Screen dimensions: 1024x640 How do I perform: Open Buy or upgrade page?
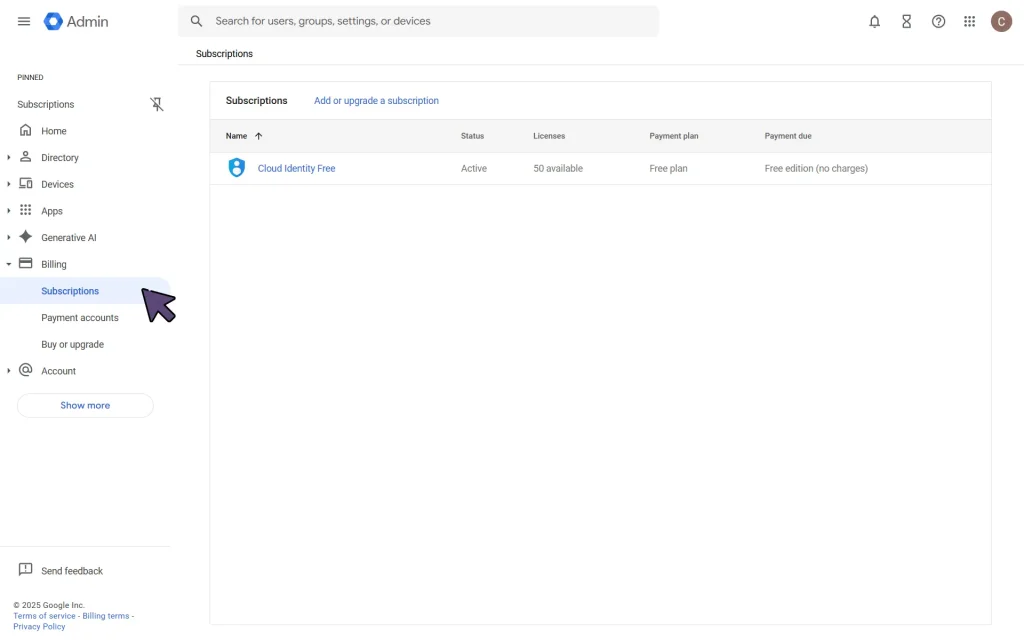pos(72,345)
